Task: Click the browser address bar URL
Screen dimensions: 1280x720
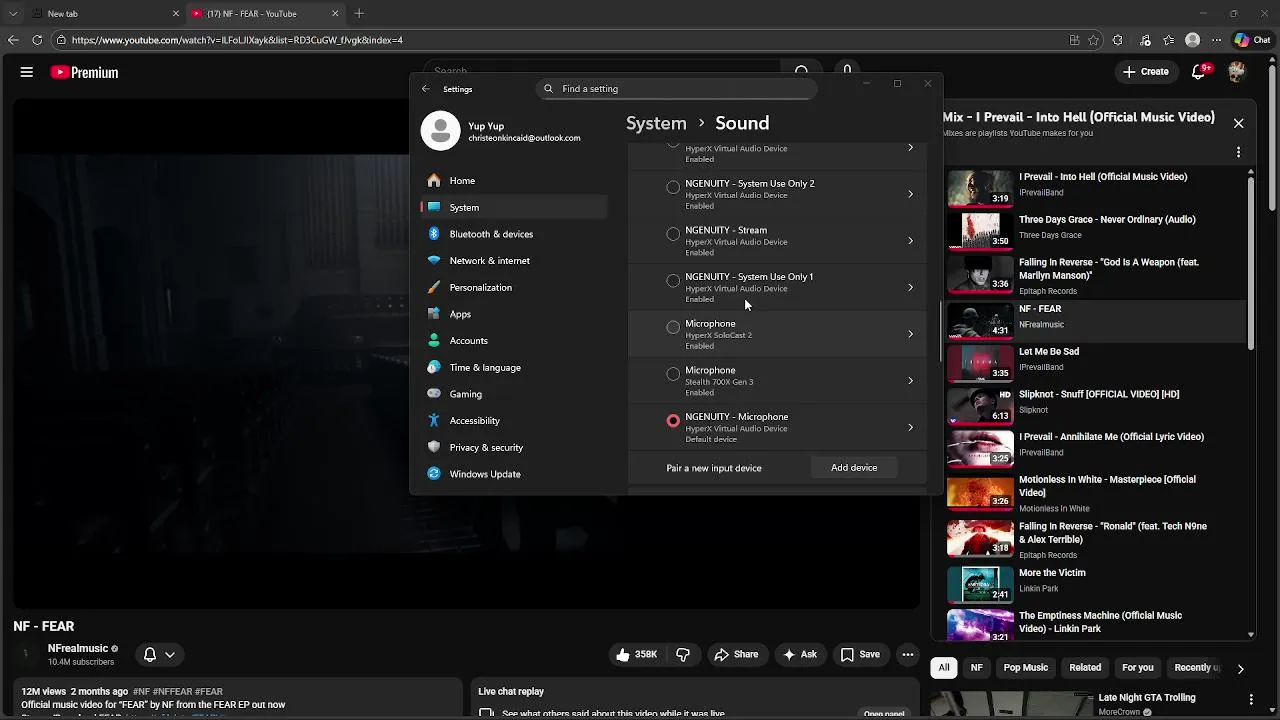Action: pos(237,40)
